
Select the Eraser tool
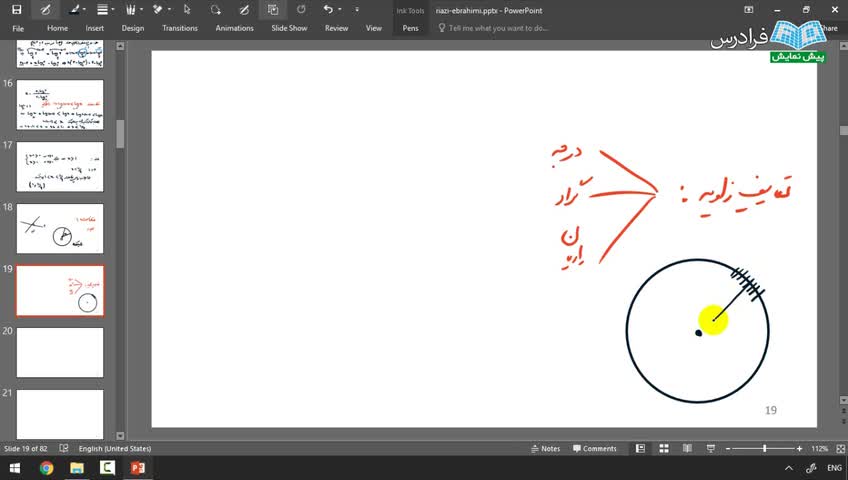(158, 9)
